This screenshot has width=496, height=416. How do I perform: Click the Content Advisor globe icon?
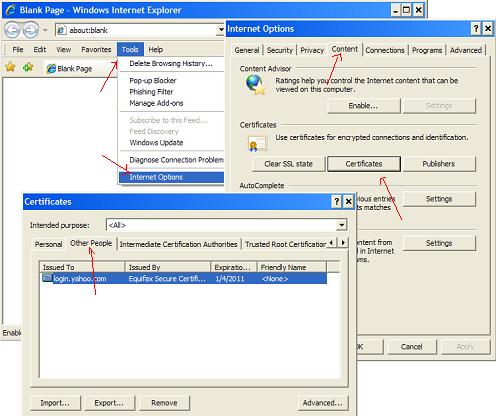(x=255, y=84)
